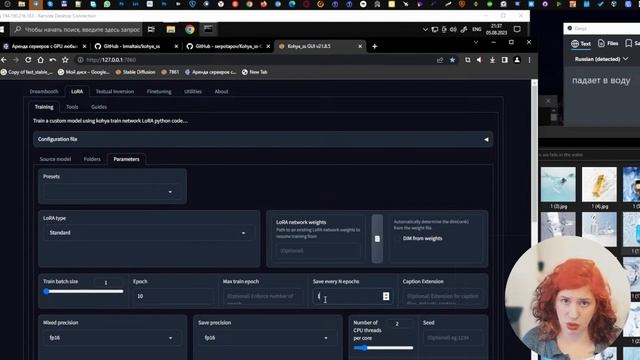Open the About tab
Viewport: 640px width, 360px height.
[x=221, y=91]
